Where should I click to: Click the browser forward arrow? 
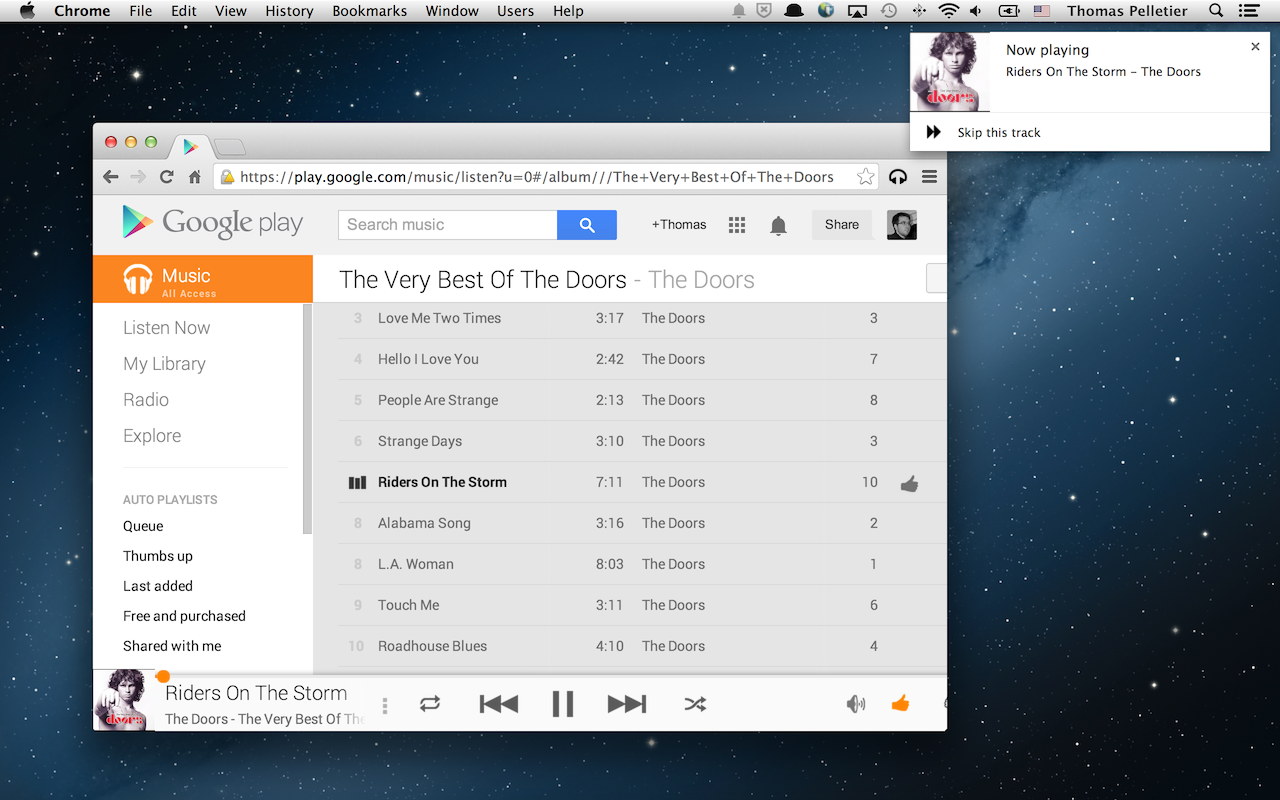(x=138, y=177)
